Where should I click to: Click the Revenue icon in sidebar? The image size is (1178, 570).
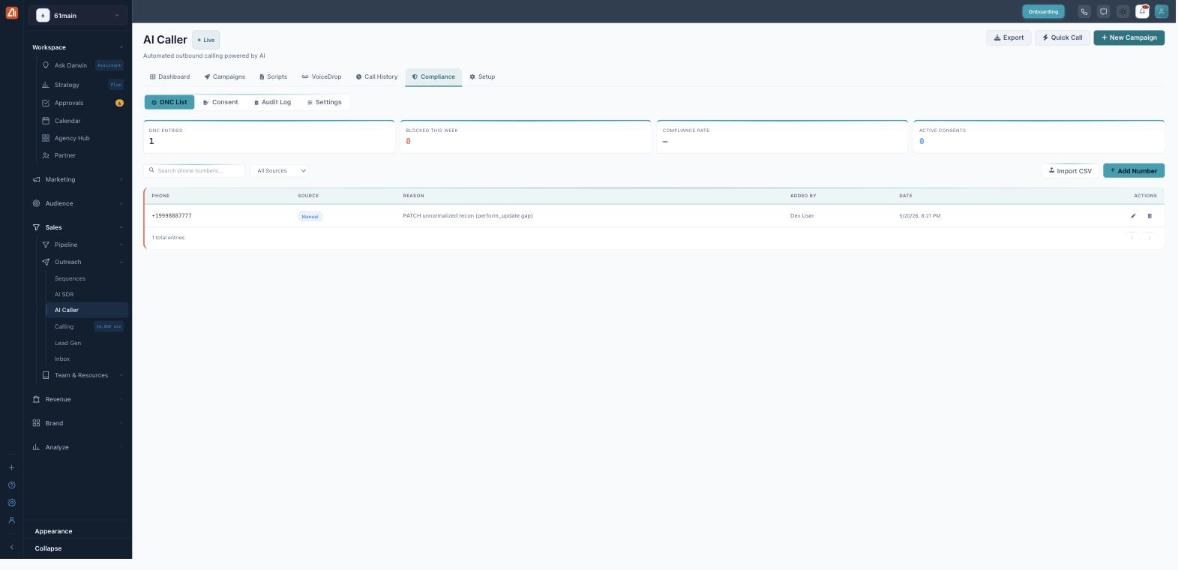pos(37,400)
